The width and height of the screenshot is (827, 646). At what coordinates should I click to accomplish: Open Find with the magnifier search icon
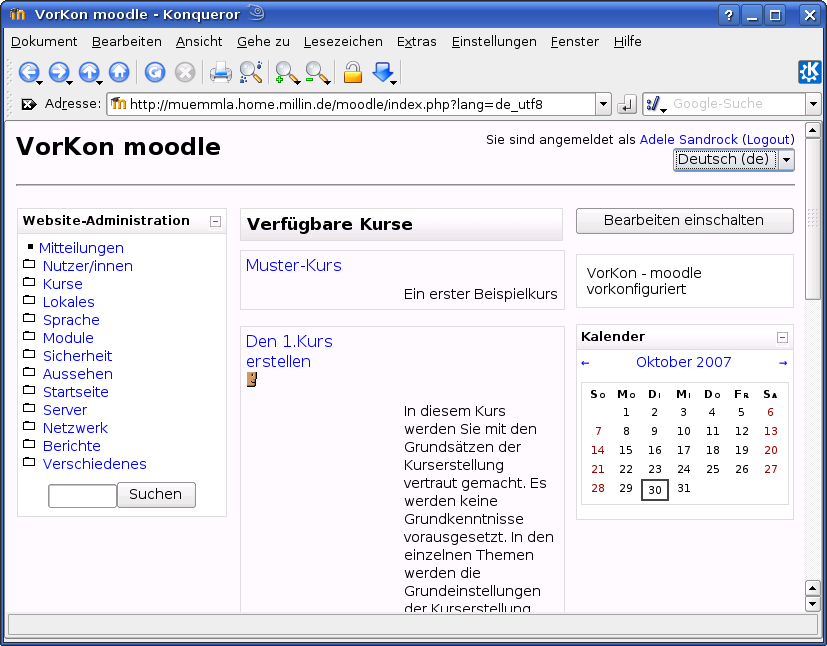[x=251, y=72]
